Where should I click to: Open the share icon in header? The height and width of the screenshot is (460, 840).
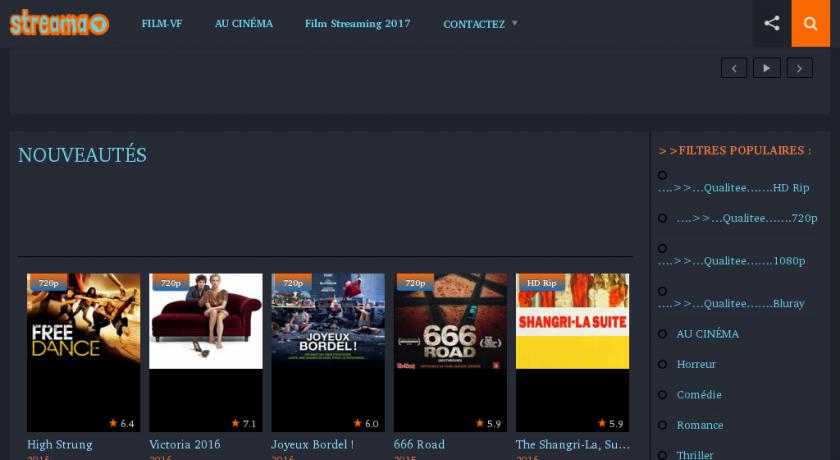(771, 23)
